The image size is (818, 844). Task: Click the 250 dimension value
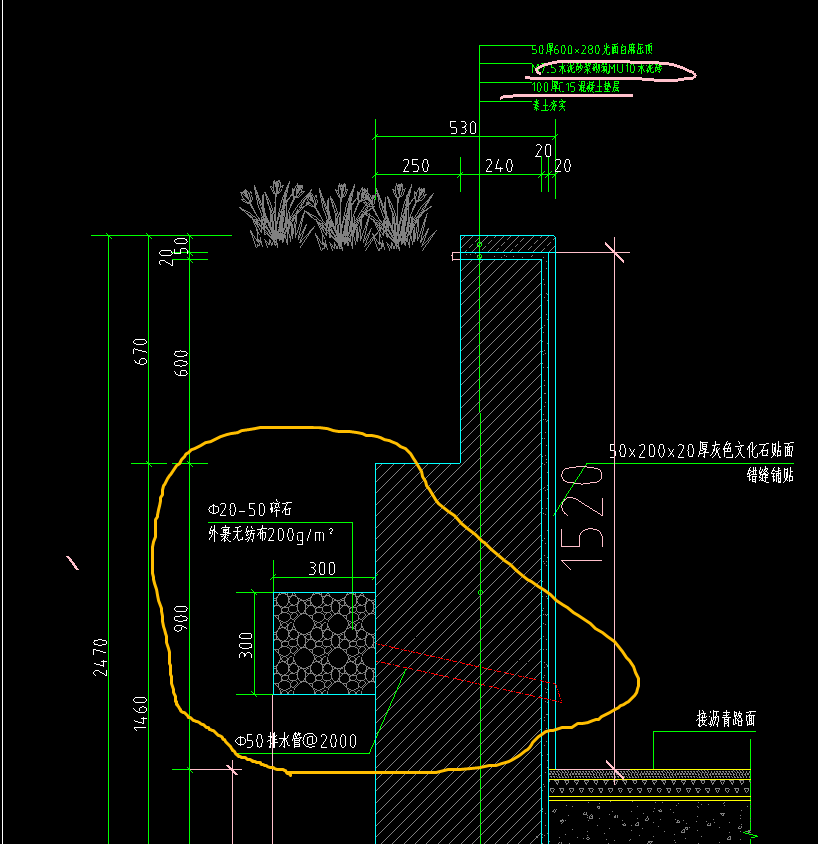[x=416, y=165]
